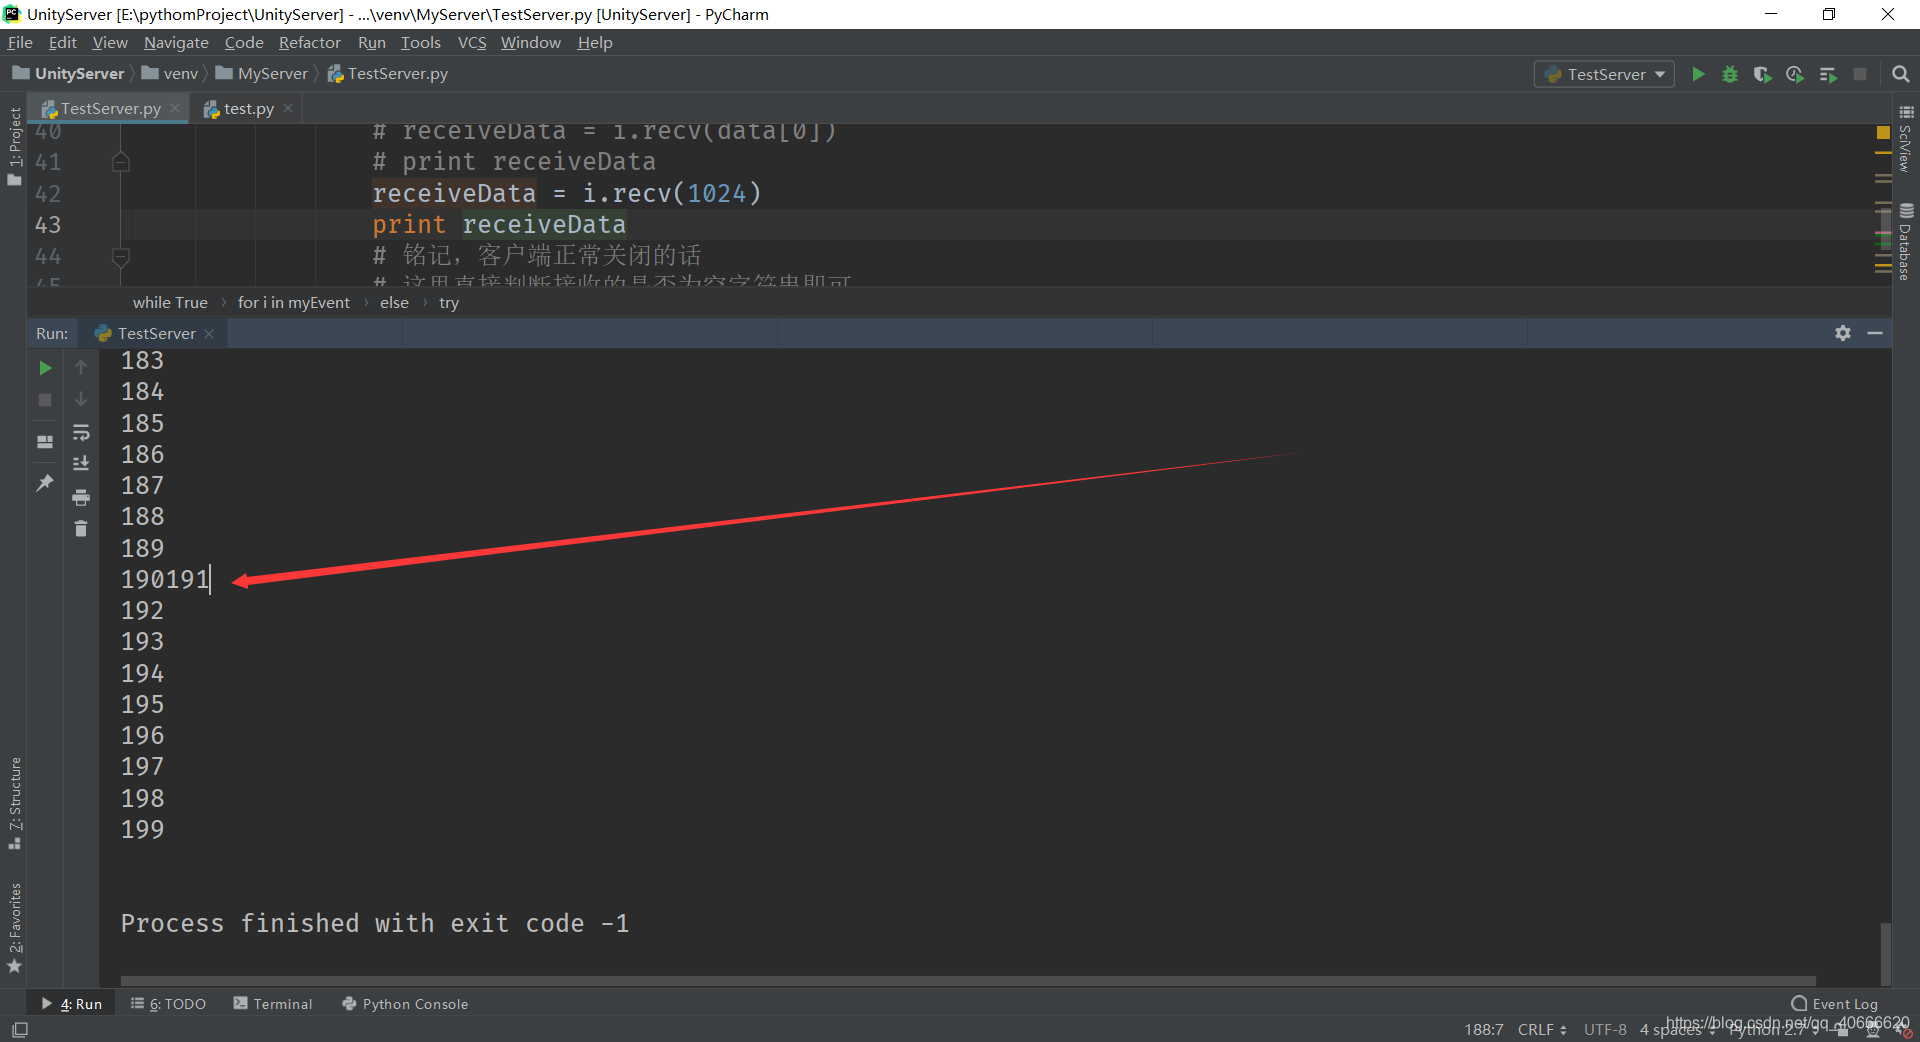The image size is (1920, 1042).
Task: Close the test.py editor tab
Action: [x=288, y=108]
